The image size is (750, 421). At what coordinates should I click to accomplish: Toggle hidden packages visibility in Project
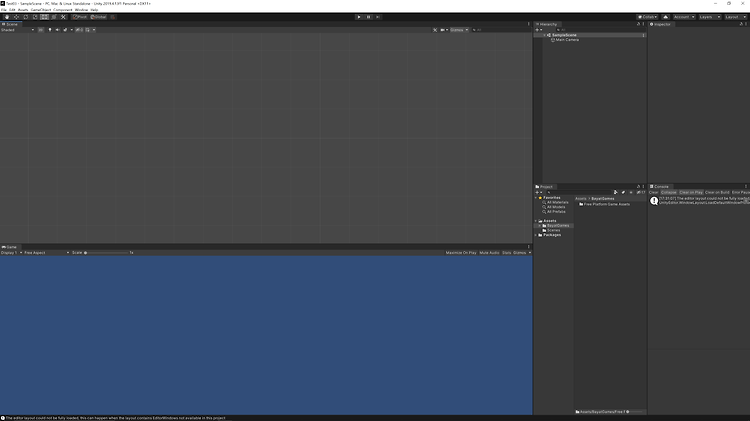[x=641, y=192]
